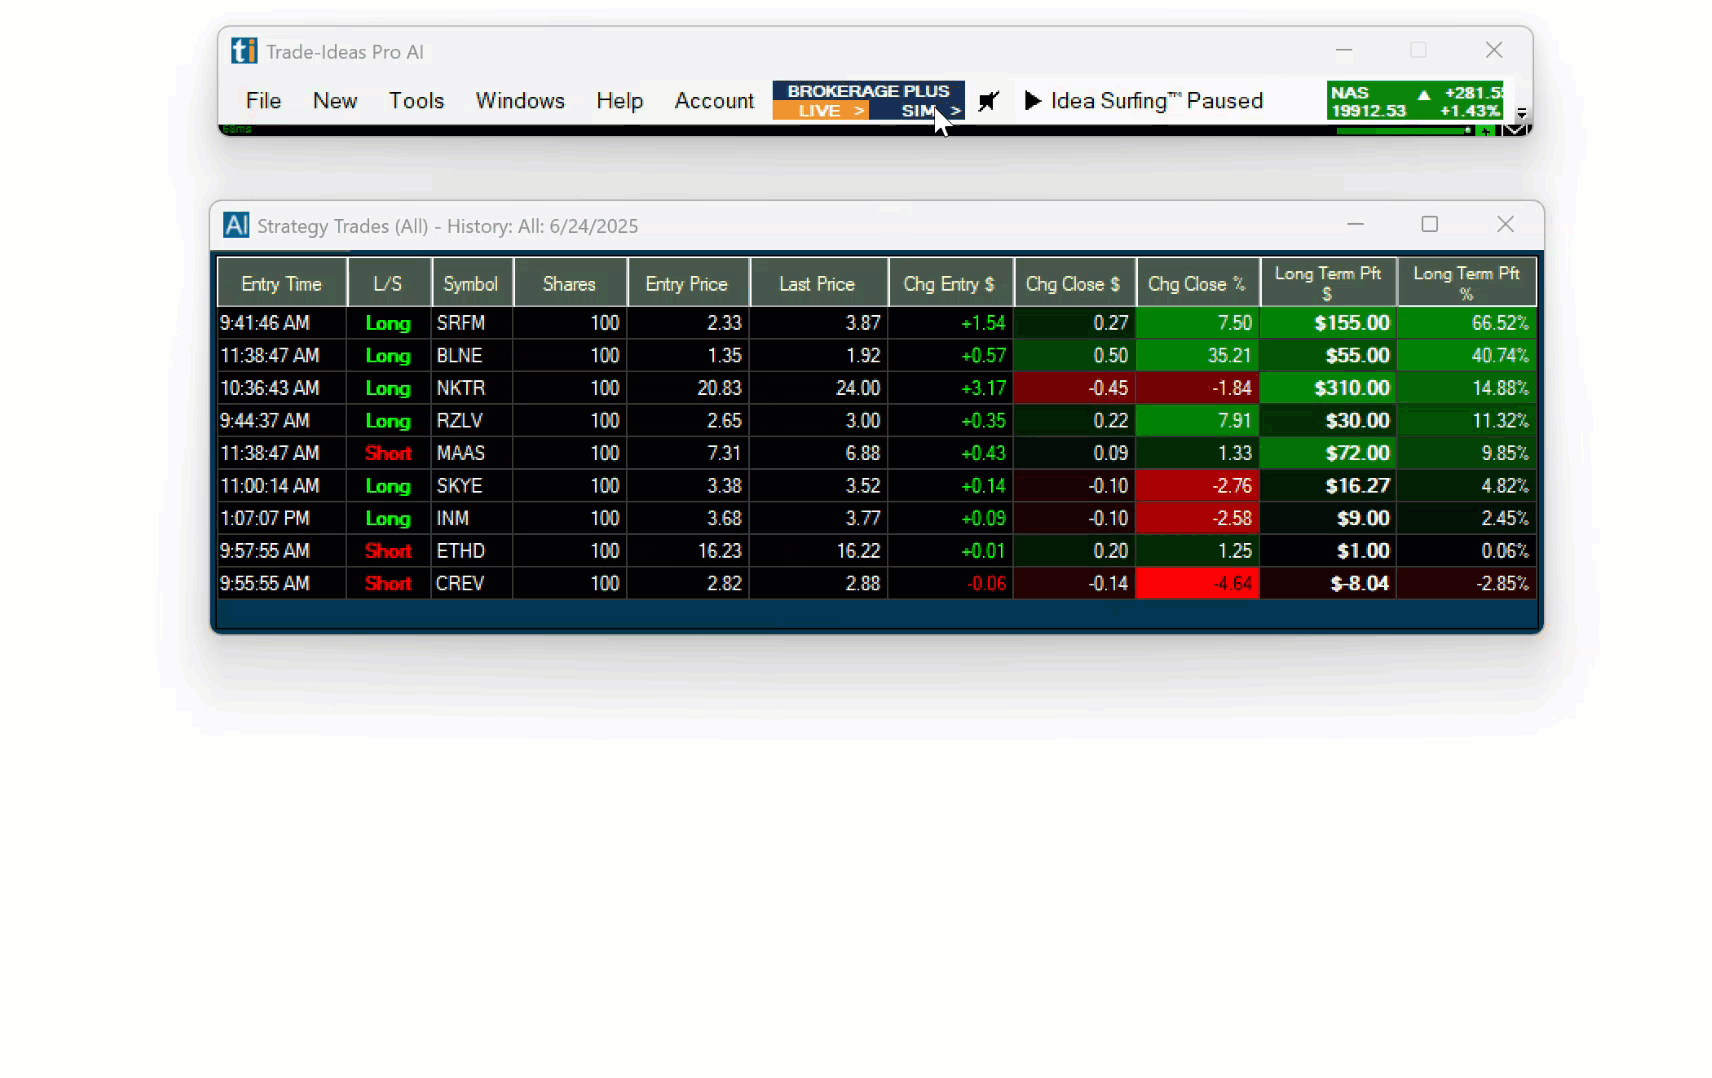The width and height of the screenshot is (1712, 1078).
Task: Sort by the Chg Close % column header
Action: 1196,284
